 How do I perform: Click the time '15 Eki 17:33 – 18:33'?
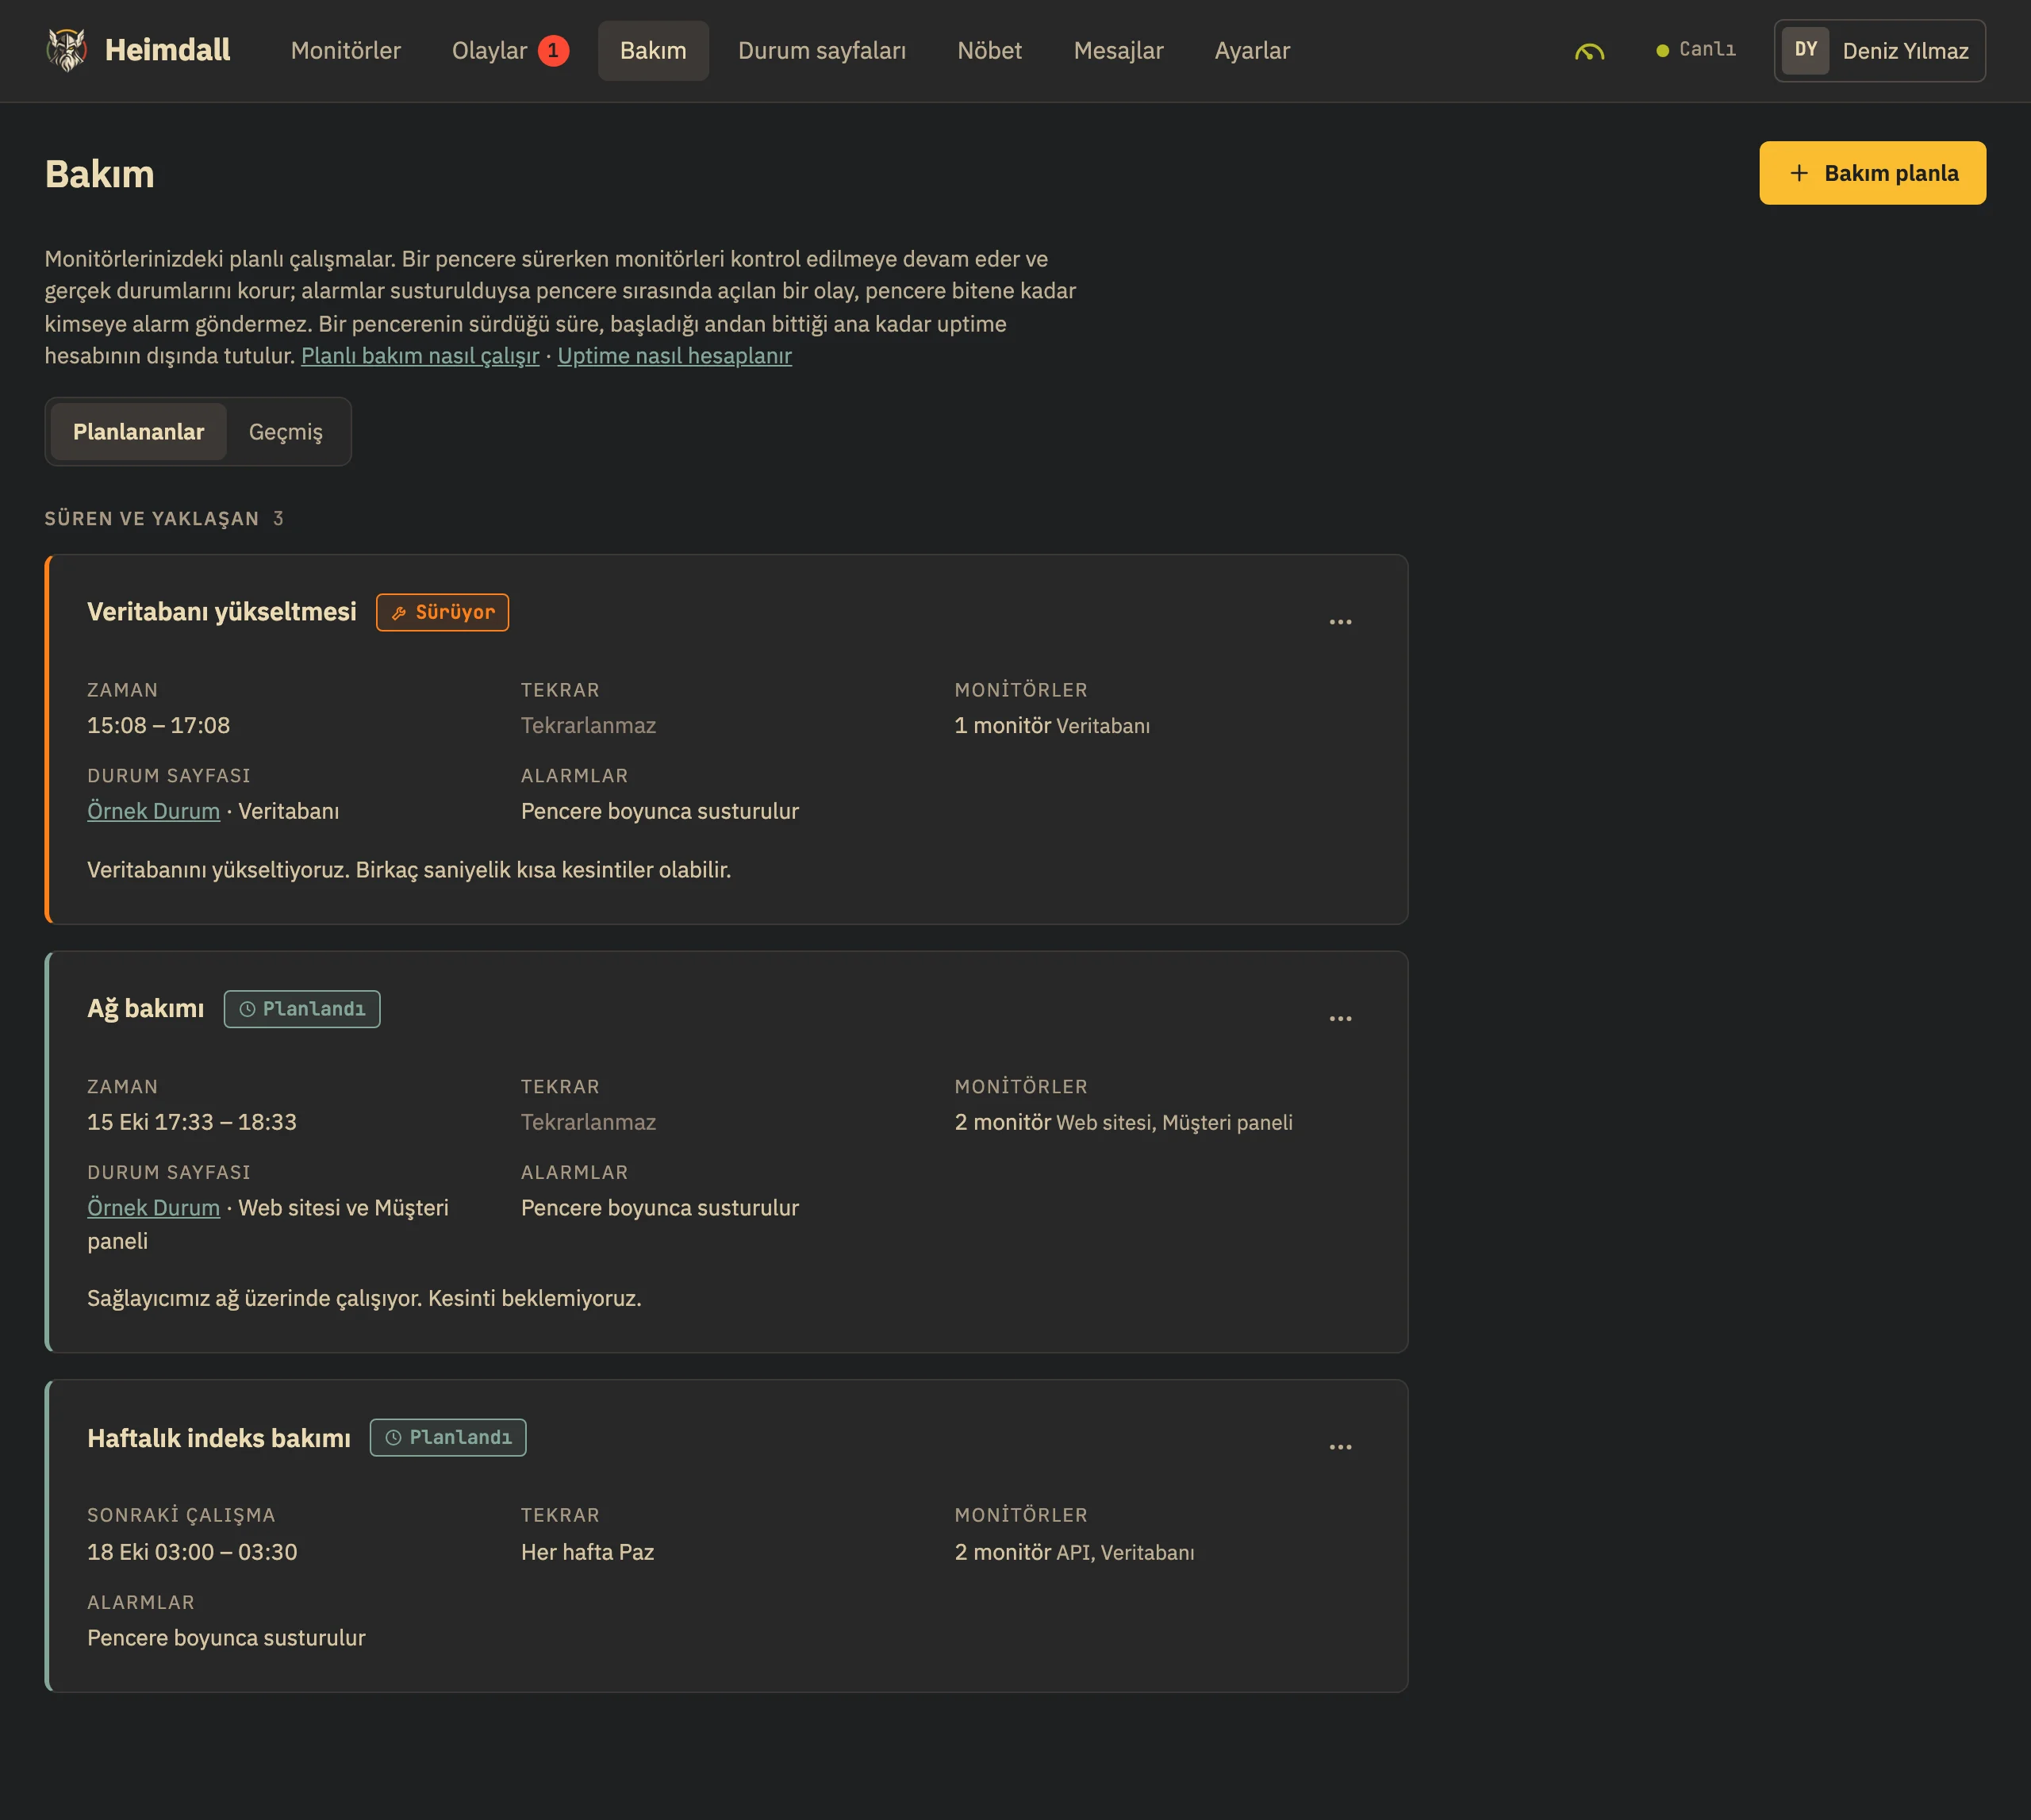tap(192, 1122)
